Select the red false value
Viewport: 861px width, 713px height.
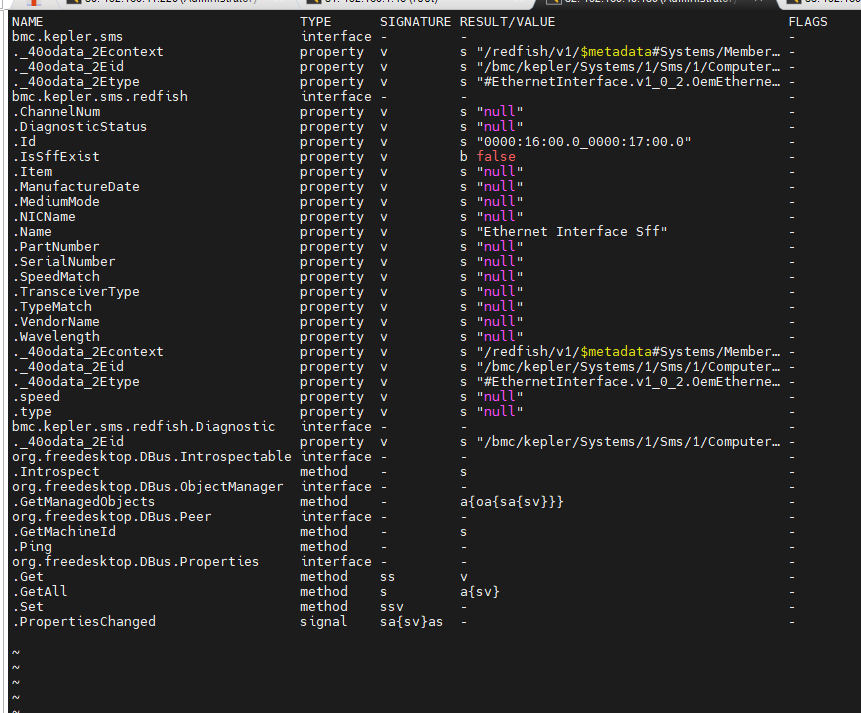coord(496,157)
